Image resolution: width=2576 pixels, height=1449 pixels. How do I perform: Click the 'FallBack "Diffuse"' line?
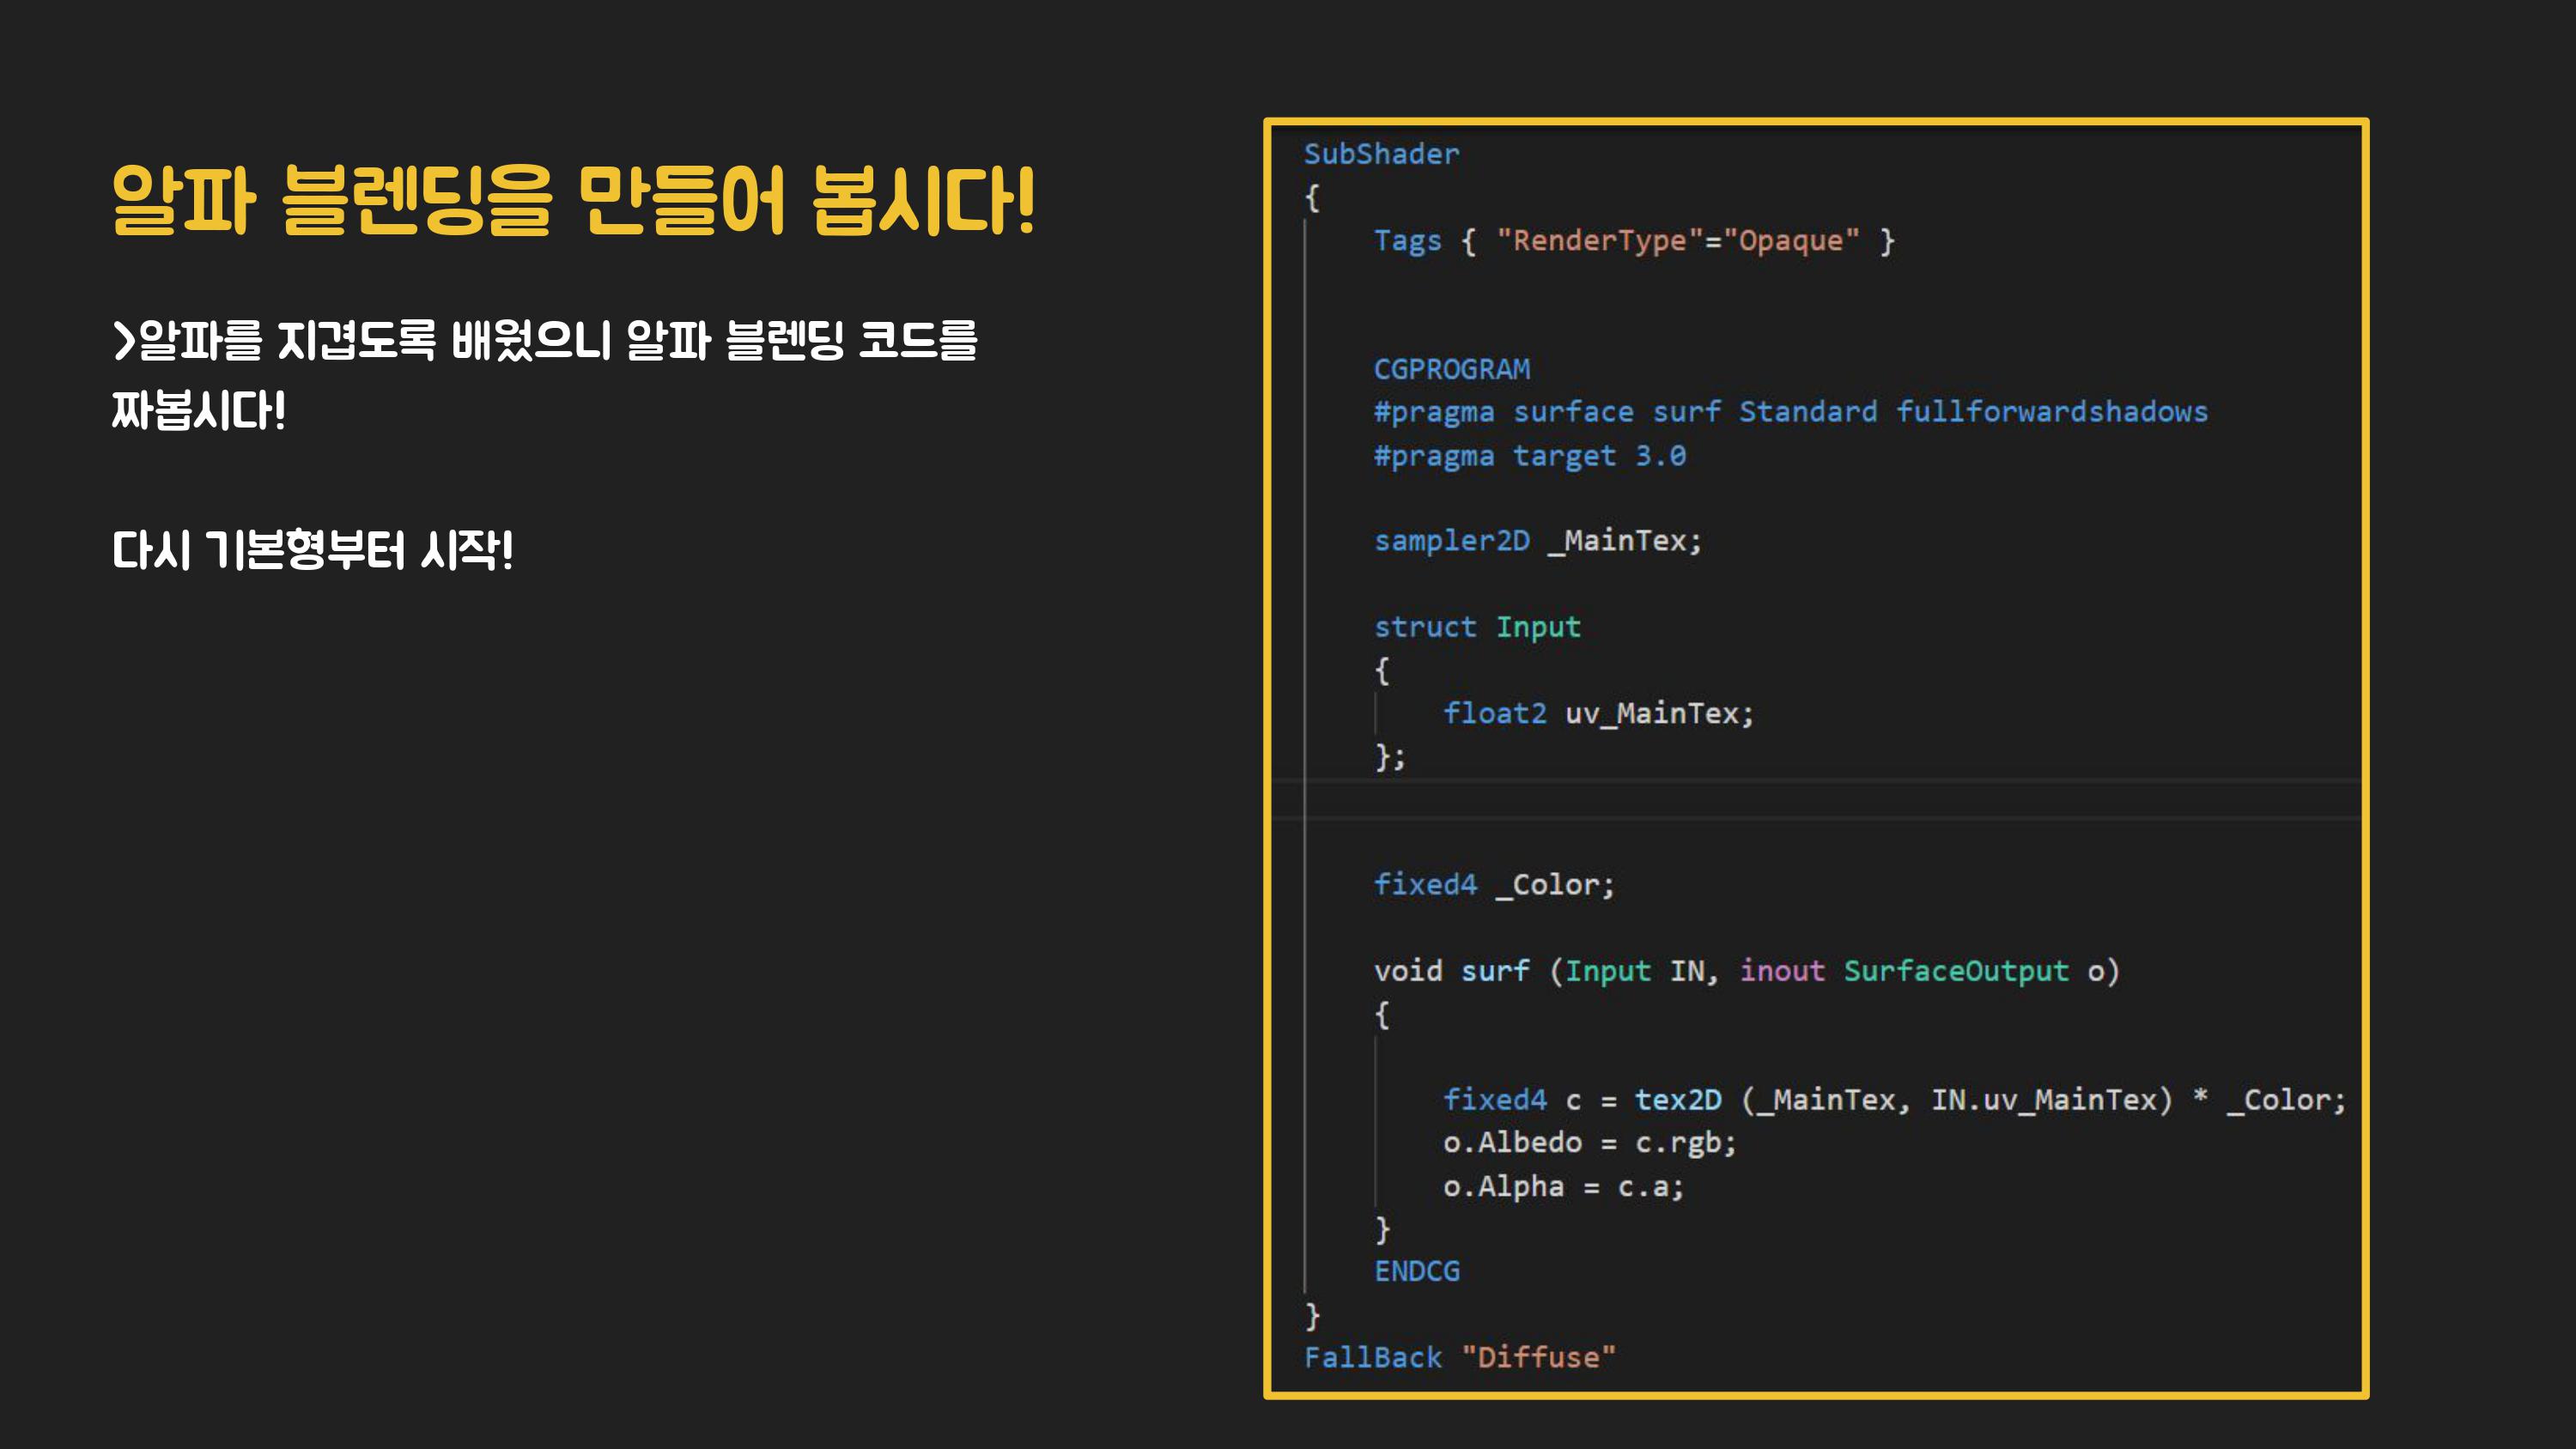1459,1357
